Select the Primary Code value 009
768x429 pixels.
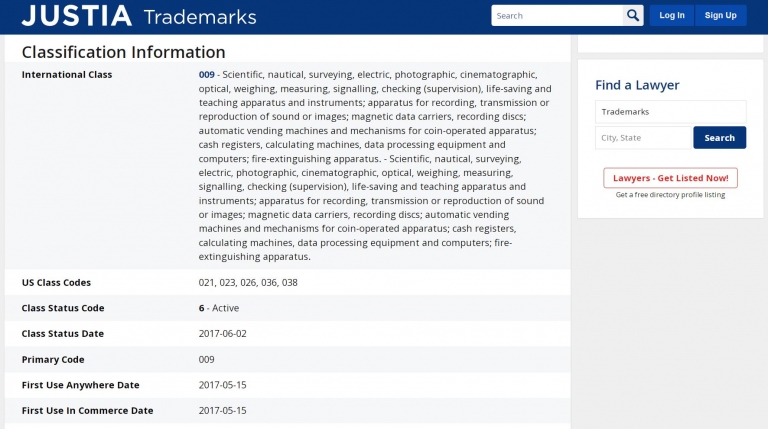pyautogui.click(x=206, y=359)
